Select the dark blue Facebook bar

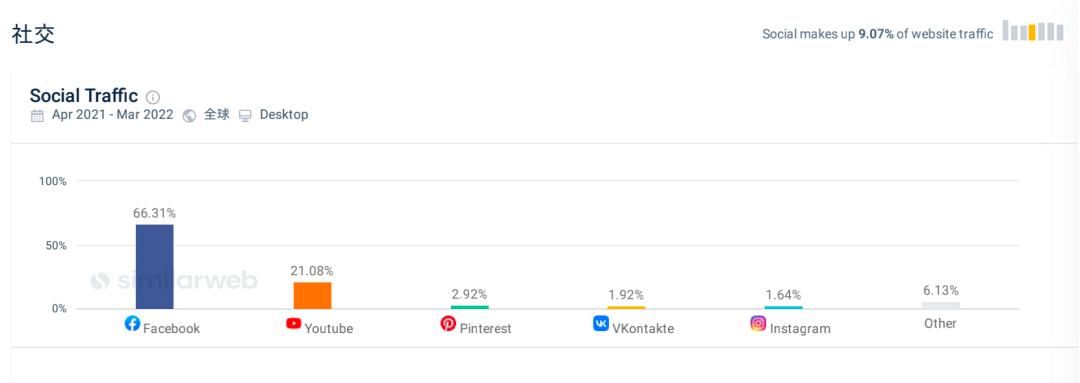tap(154, 267)
